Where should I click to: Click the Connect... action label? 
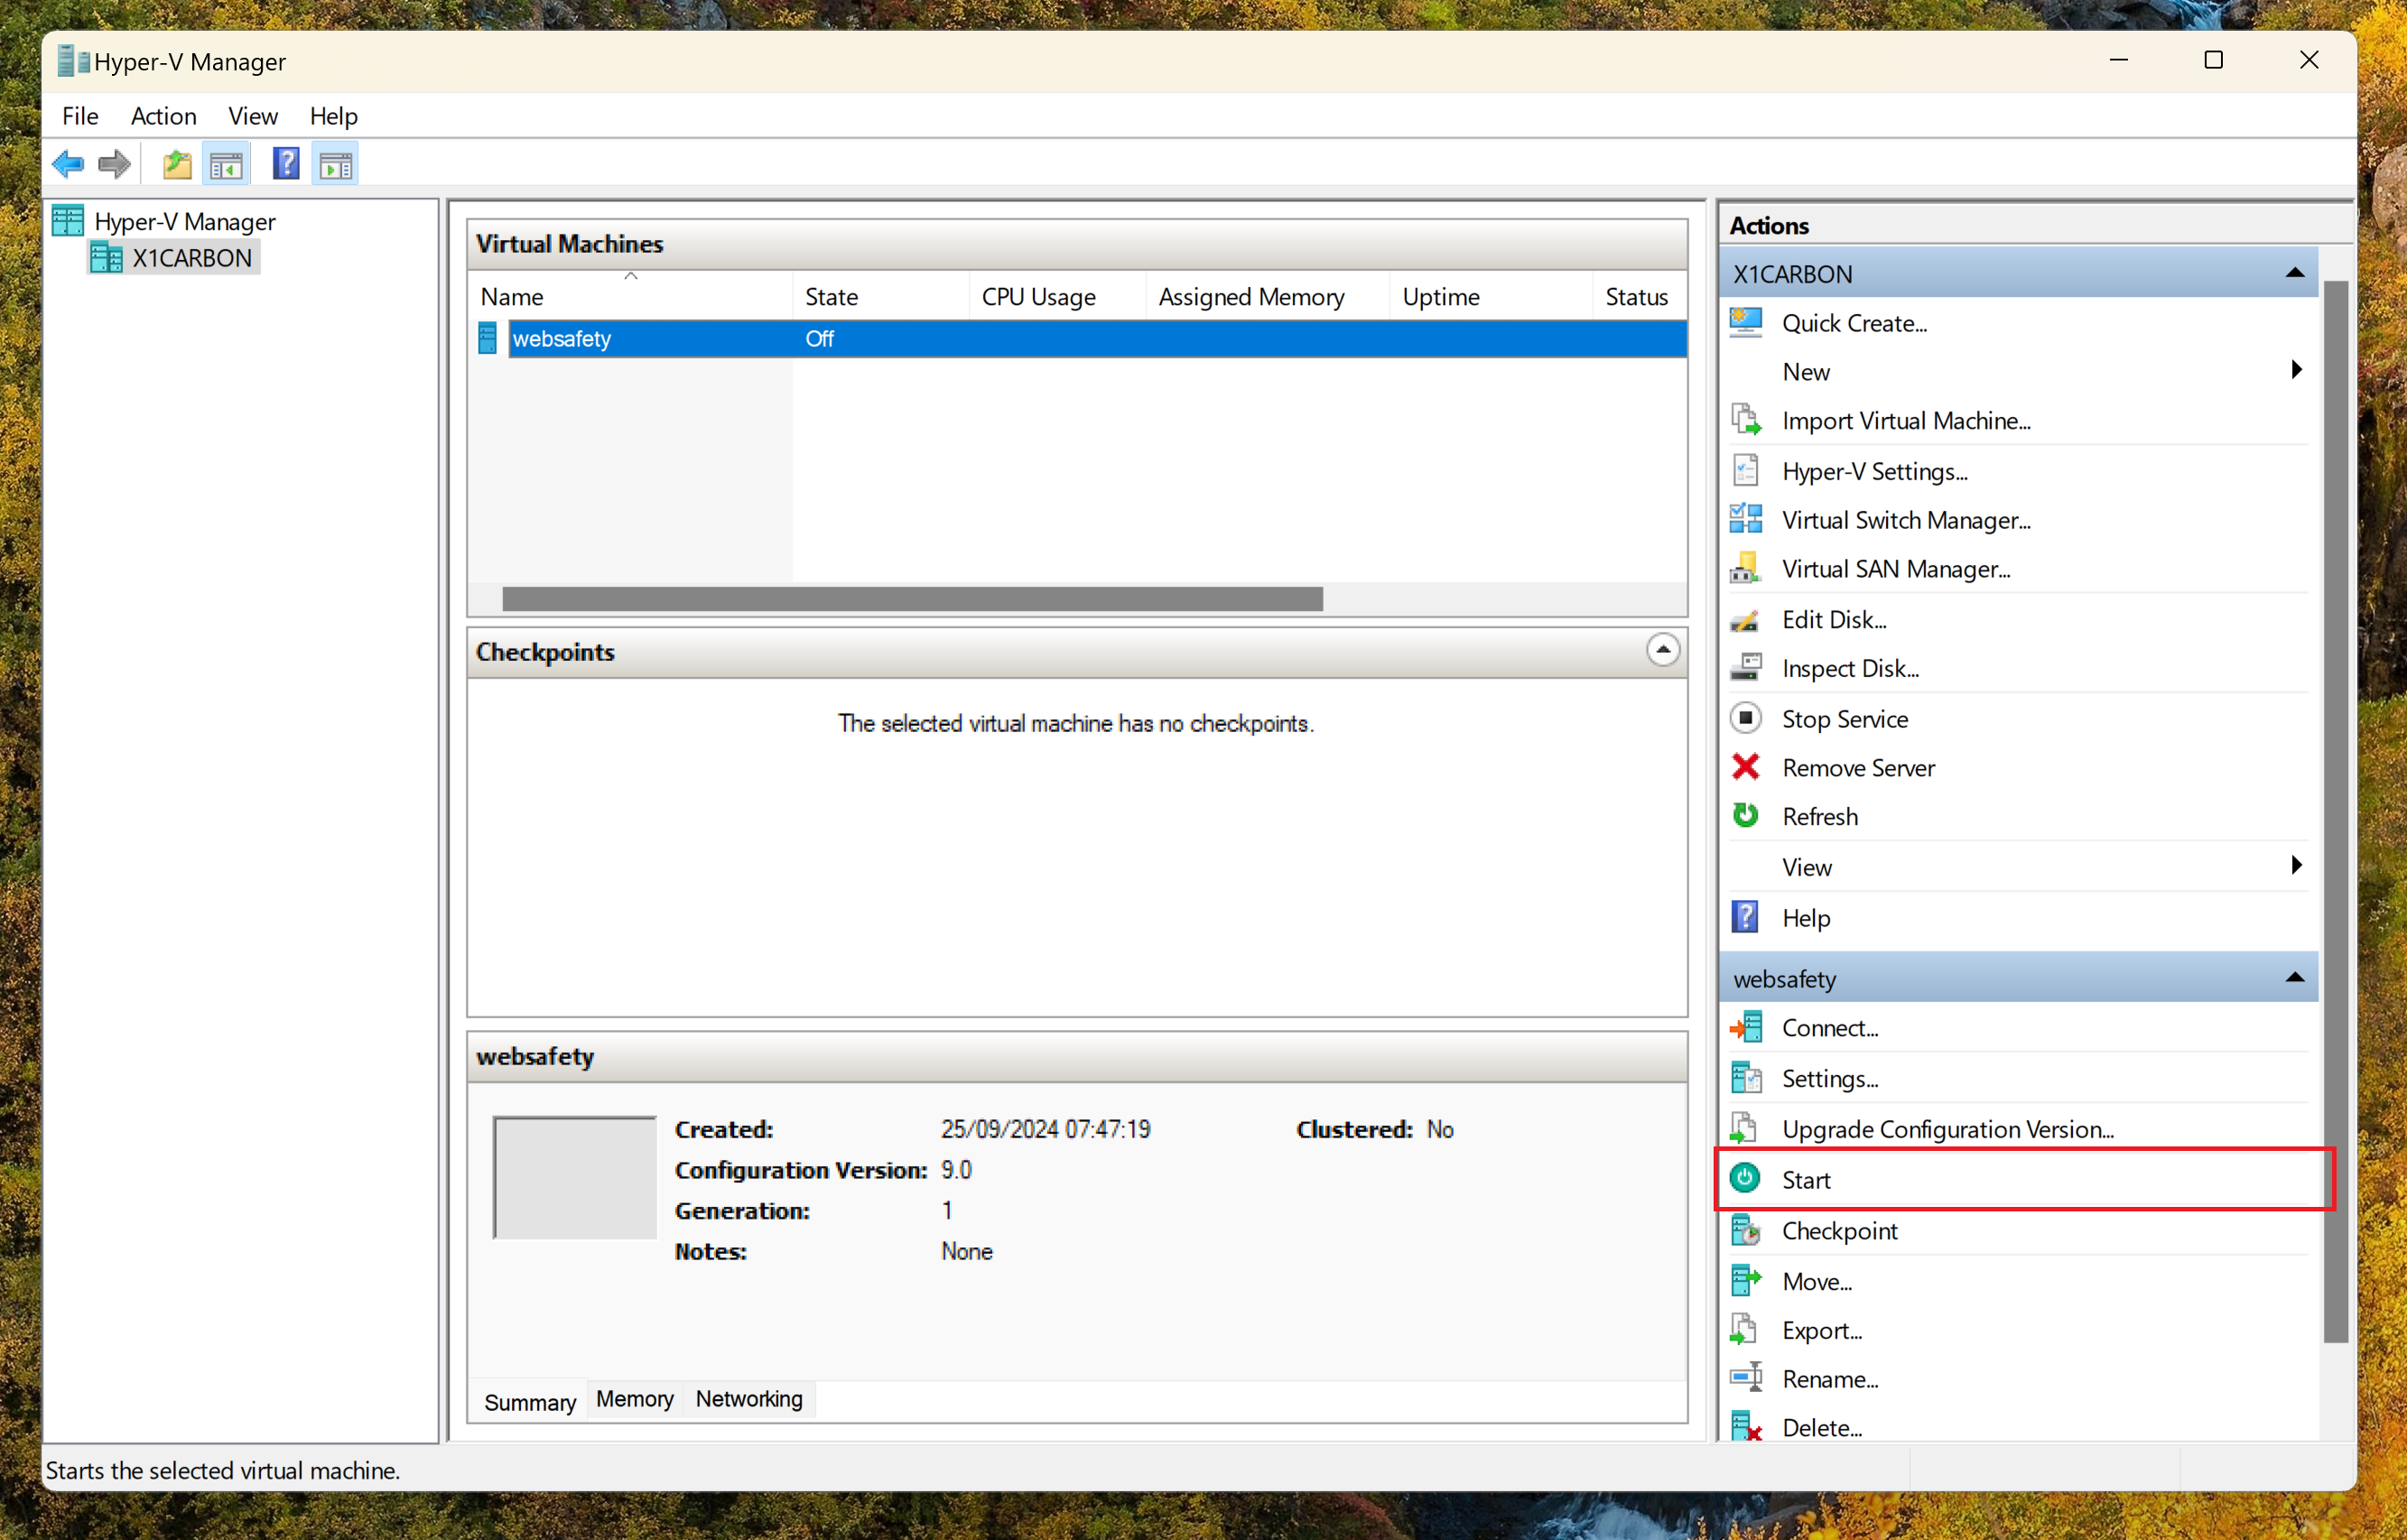click(1830, 1028)
